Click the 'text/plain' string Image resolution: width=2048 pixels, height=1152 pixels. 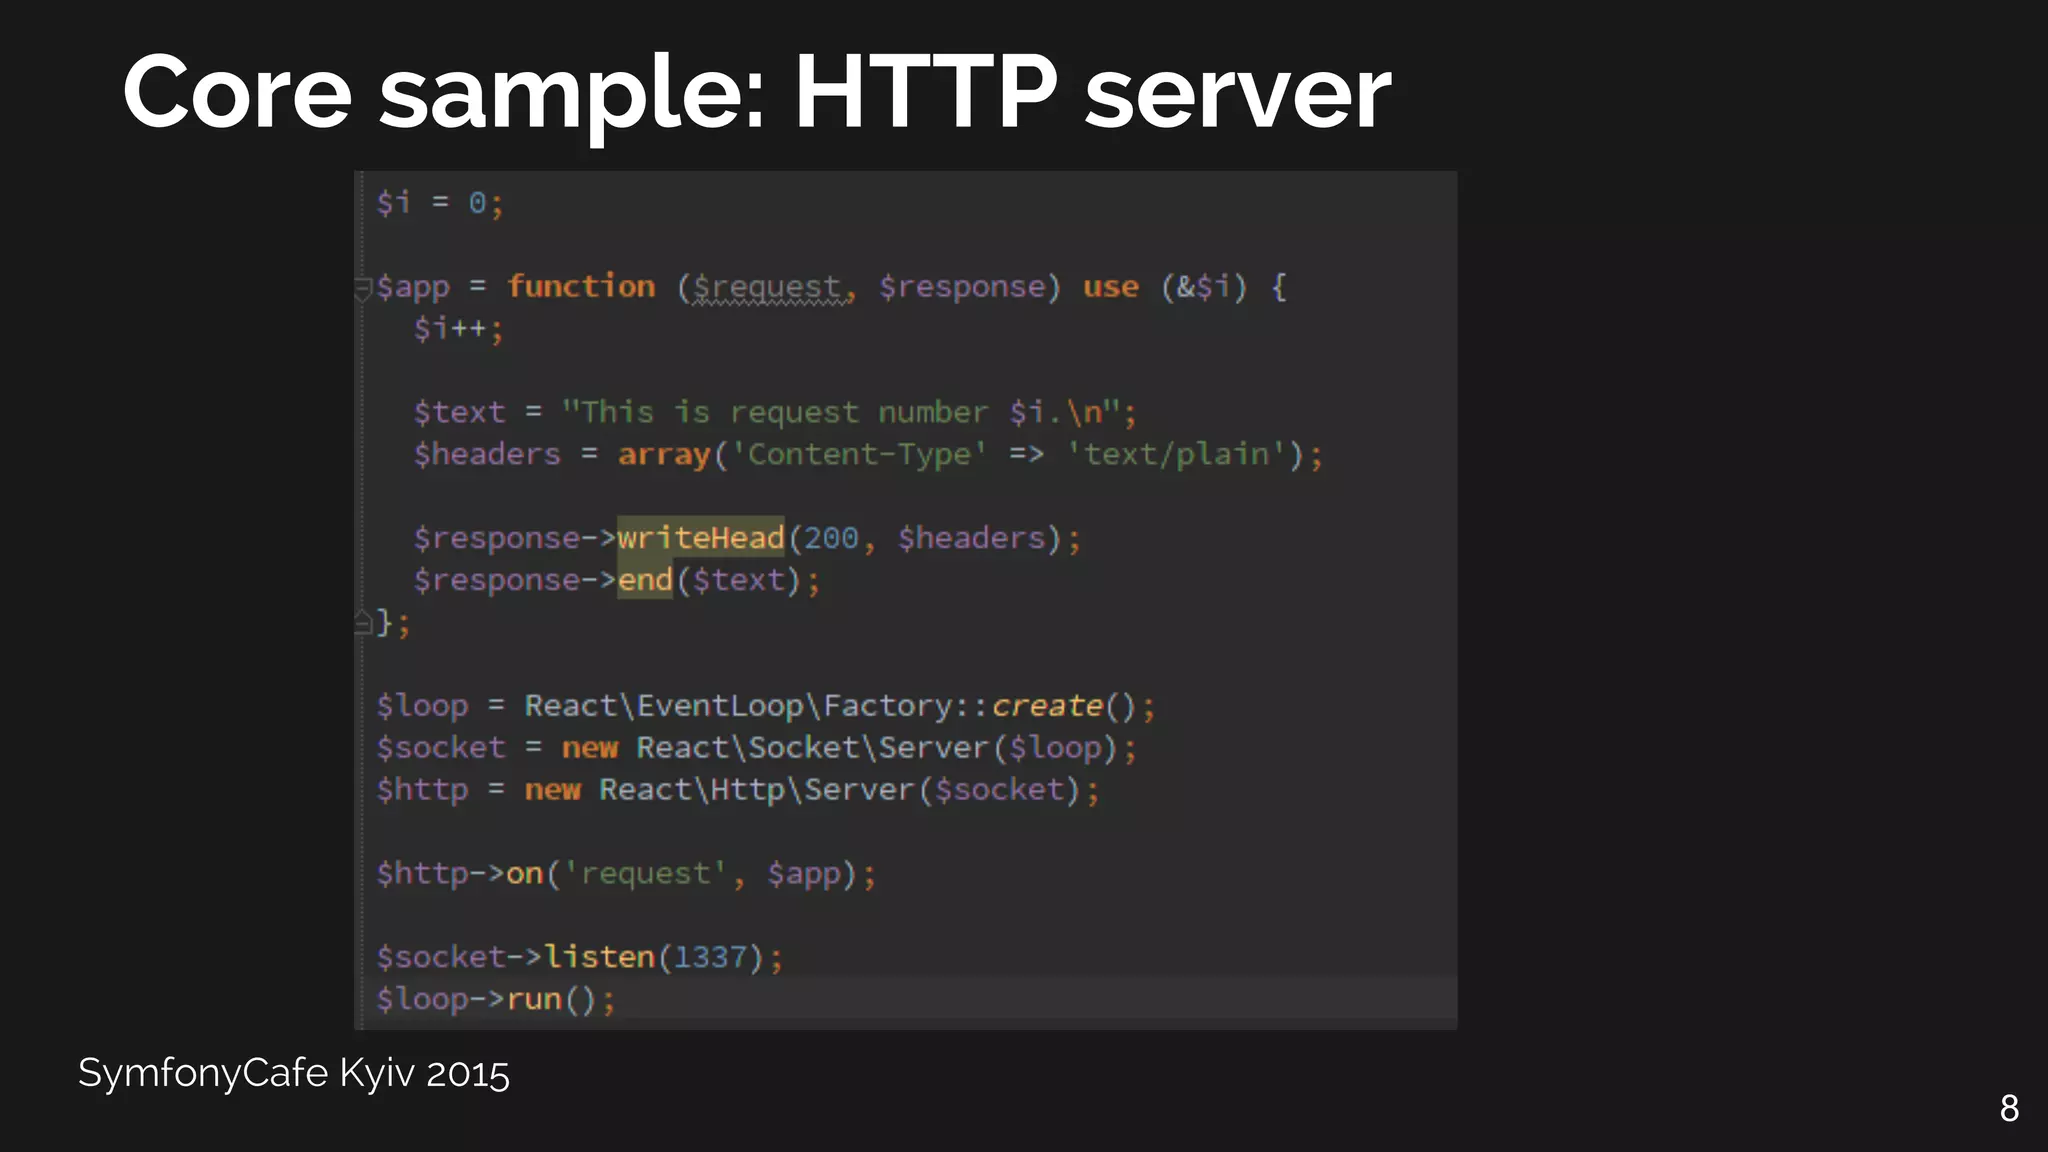click(1177, 455)
